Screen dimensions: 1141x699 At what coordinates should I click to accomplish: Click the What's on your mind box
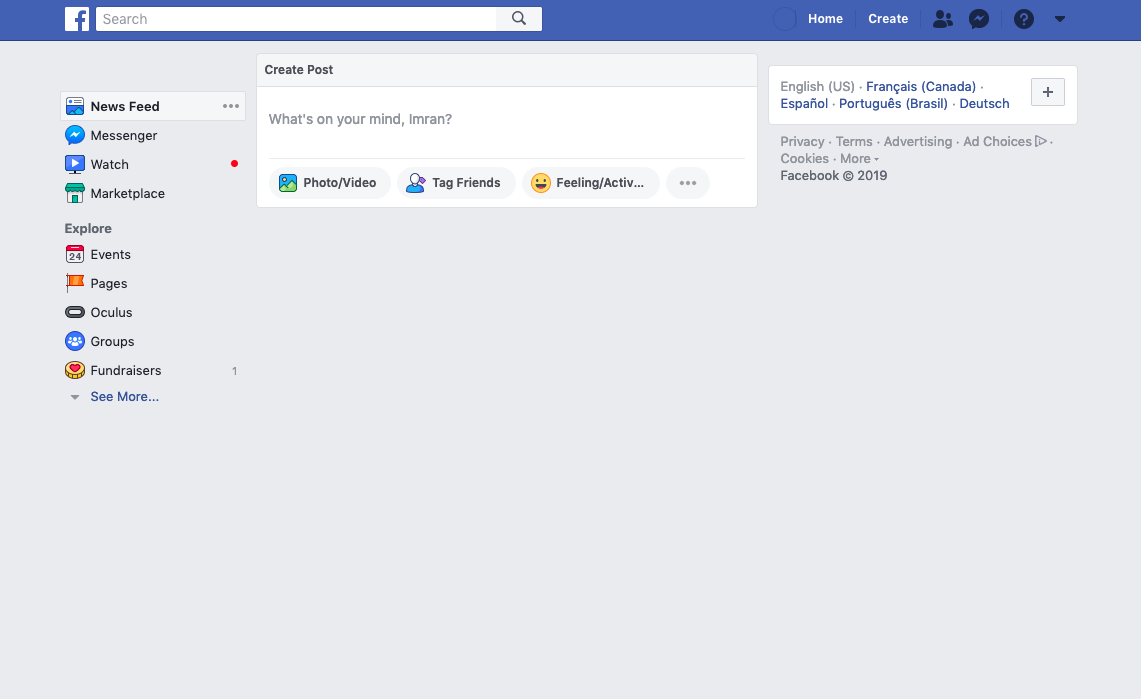(506, 119)
